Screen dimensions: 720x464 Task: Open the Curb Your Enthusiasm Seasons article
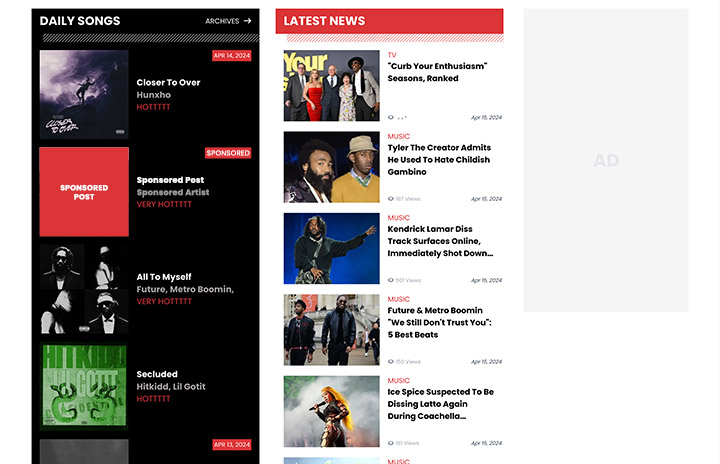pos(437,72)
